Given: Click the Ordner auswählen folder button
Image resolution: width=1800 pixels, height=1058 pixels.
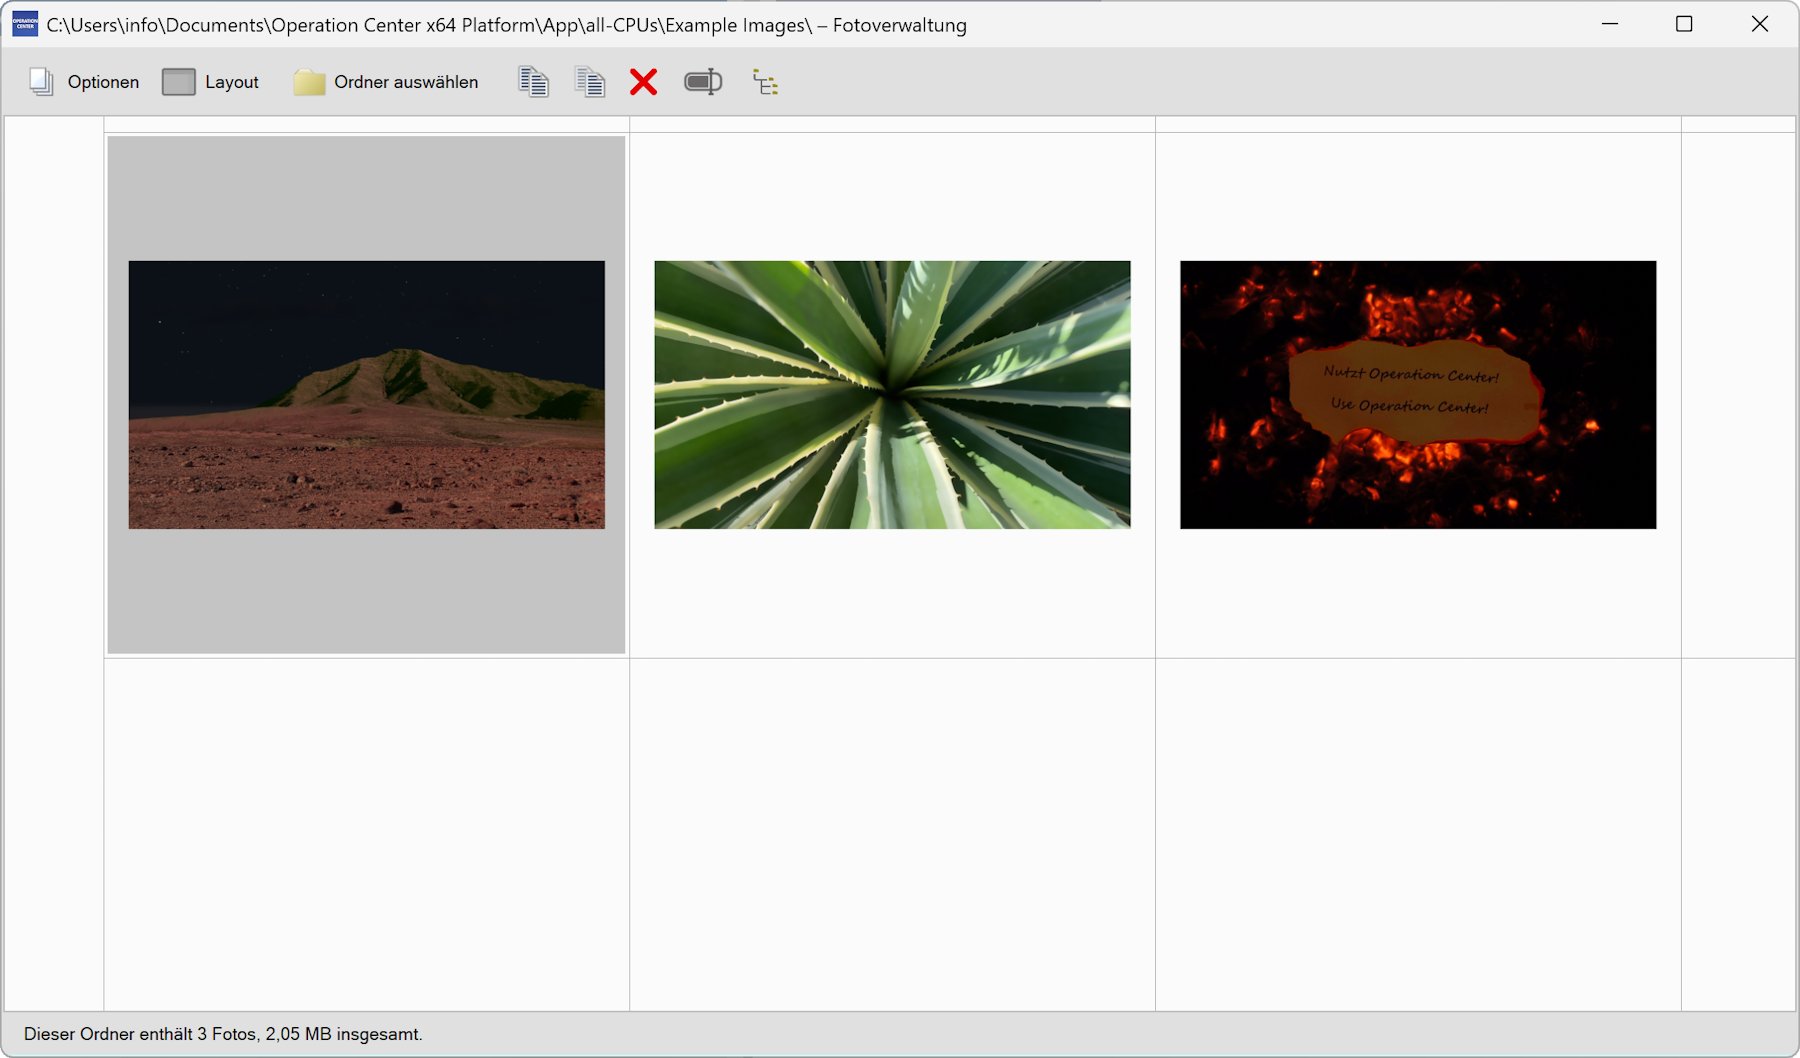Looking at the screenshot, I should (x=386, y=82).
